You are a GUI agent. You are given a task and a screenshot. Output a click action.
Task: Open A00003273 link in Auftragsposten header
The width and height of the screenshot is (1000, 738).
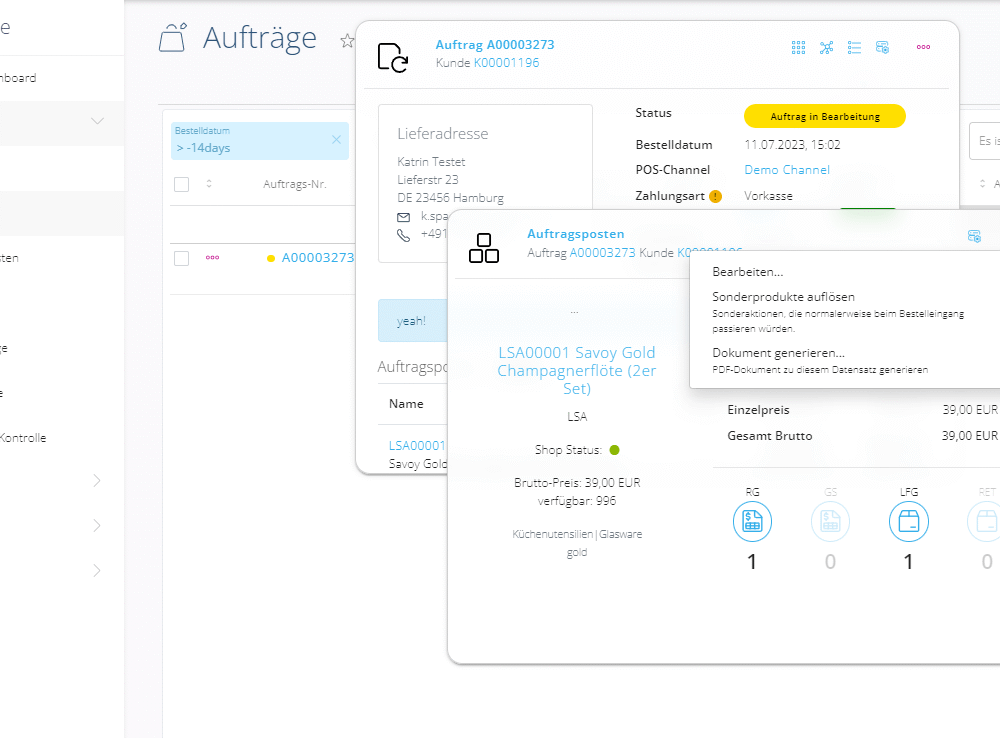[602, 253]
